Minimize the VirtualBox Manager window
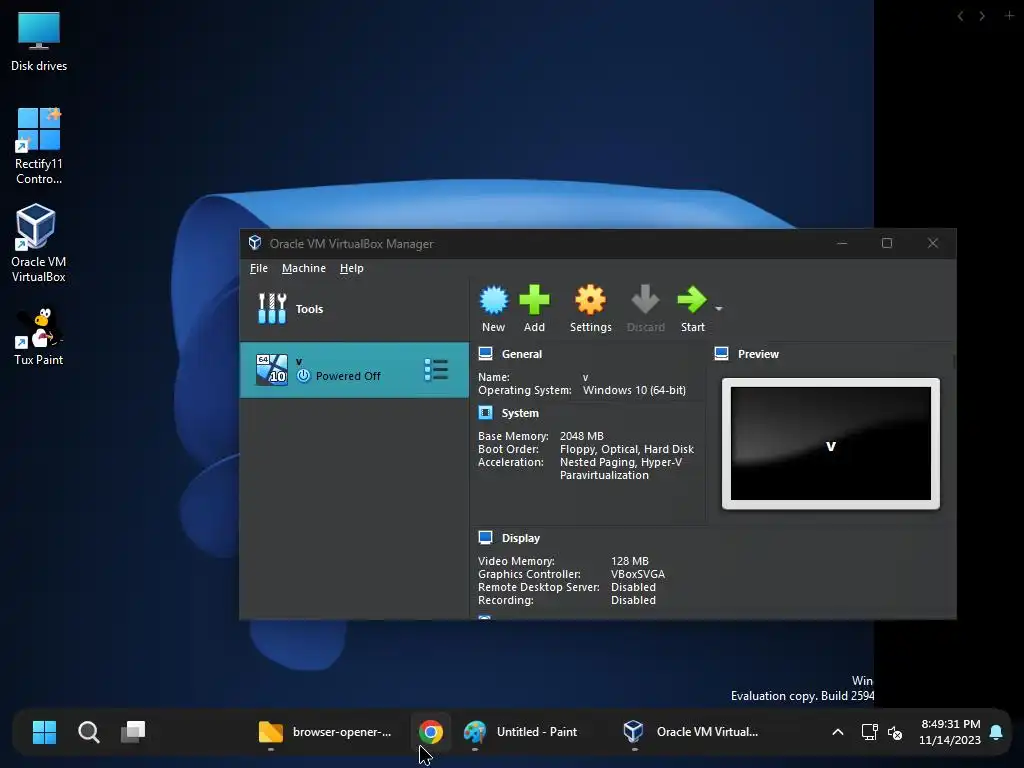 [842, 243]
